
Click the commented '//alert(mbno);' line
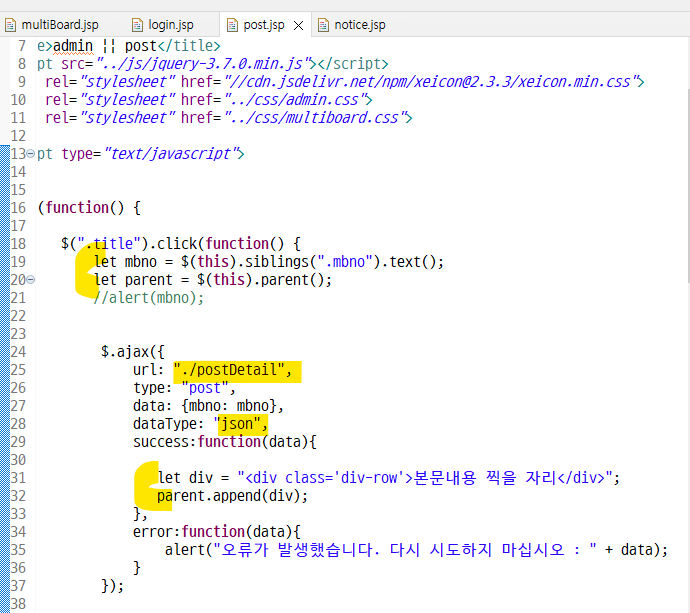149,298
